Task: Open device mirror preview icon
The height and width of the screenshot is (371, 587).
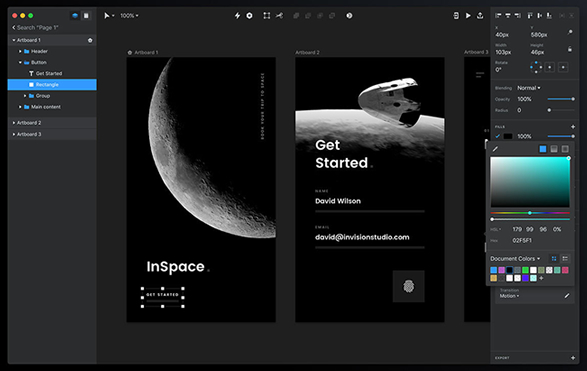Action: [456, 16]
